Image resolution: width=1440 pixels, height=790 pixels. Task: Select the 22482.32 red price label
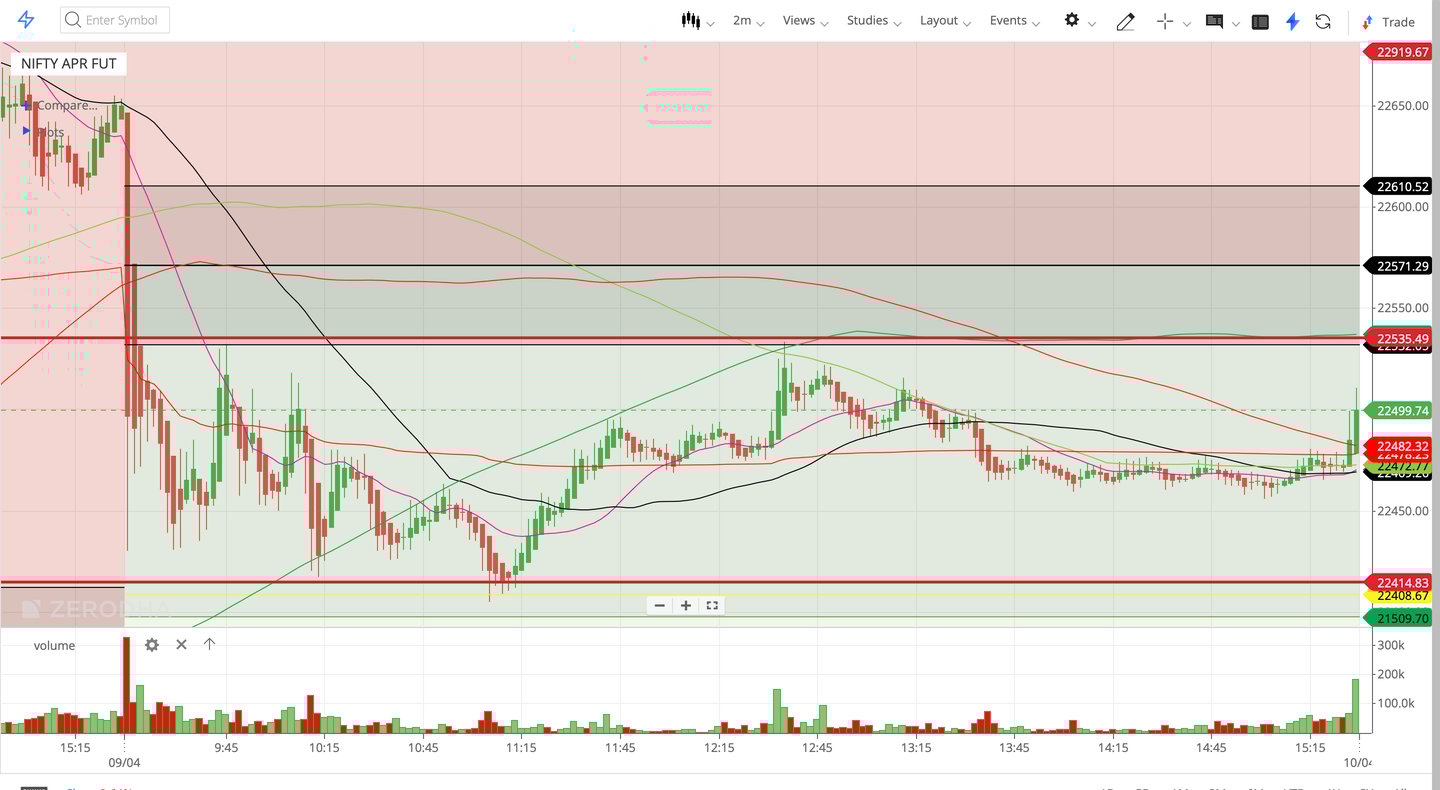point(1400,446)
